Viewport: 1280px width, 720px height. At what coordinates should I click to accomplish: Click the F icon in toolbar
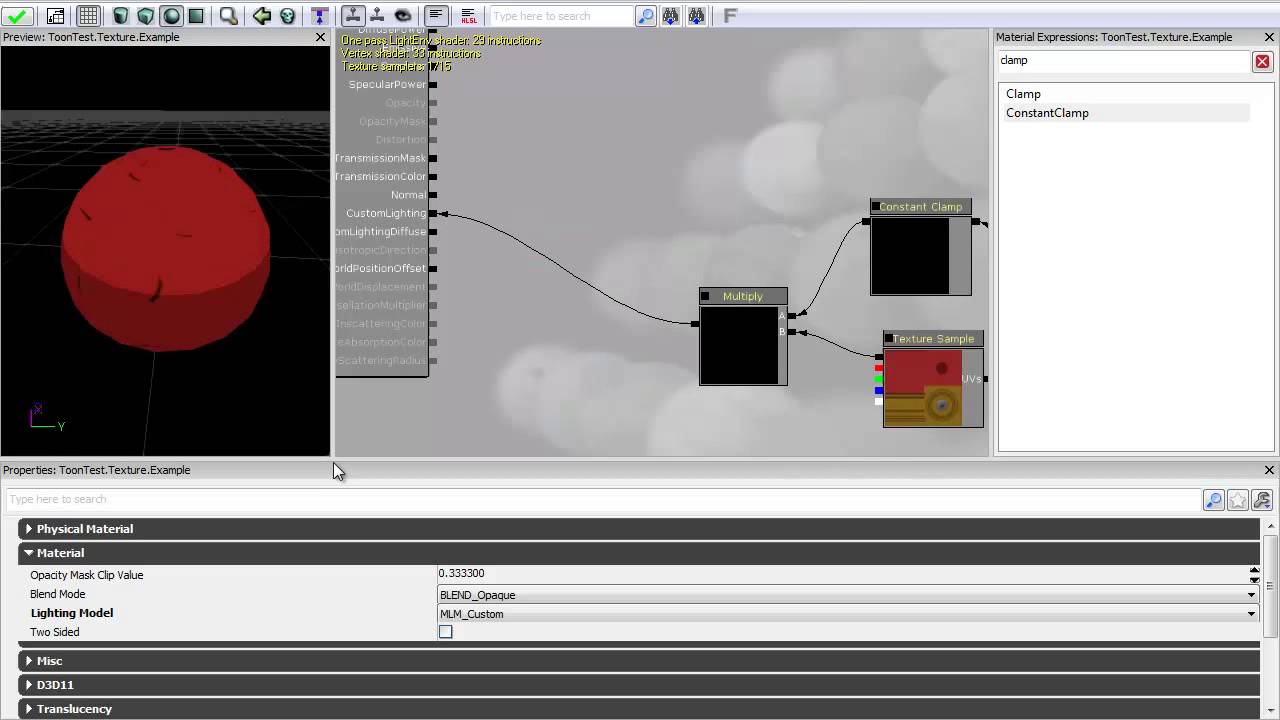pos(730,16)
